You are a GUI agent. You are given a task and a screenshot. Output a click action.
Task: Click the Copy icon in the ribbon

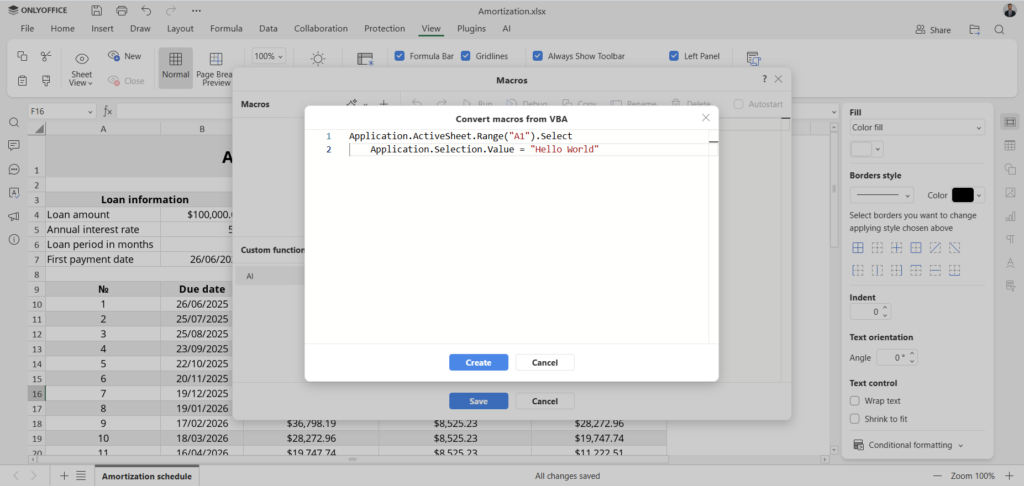coord(22,56)
